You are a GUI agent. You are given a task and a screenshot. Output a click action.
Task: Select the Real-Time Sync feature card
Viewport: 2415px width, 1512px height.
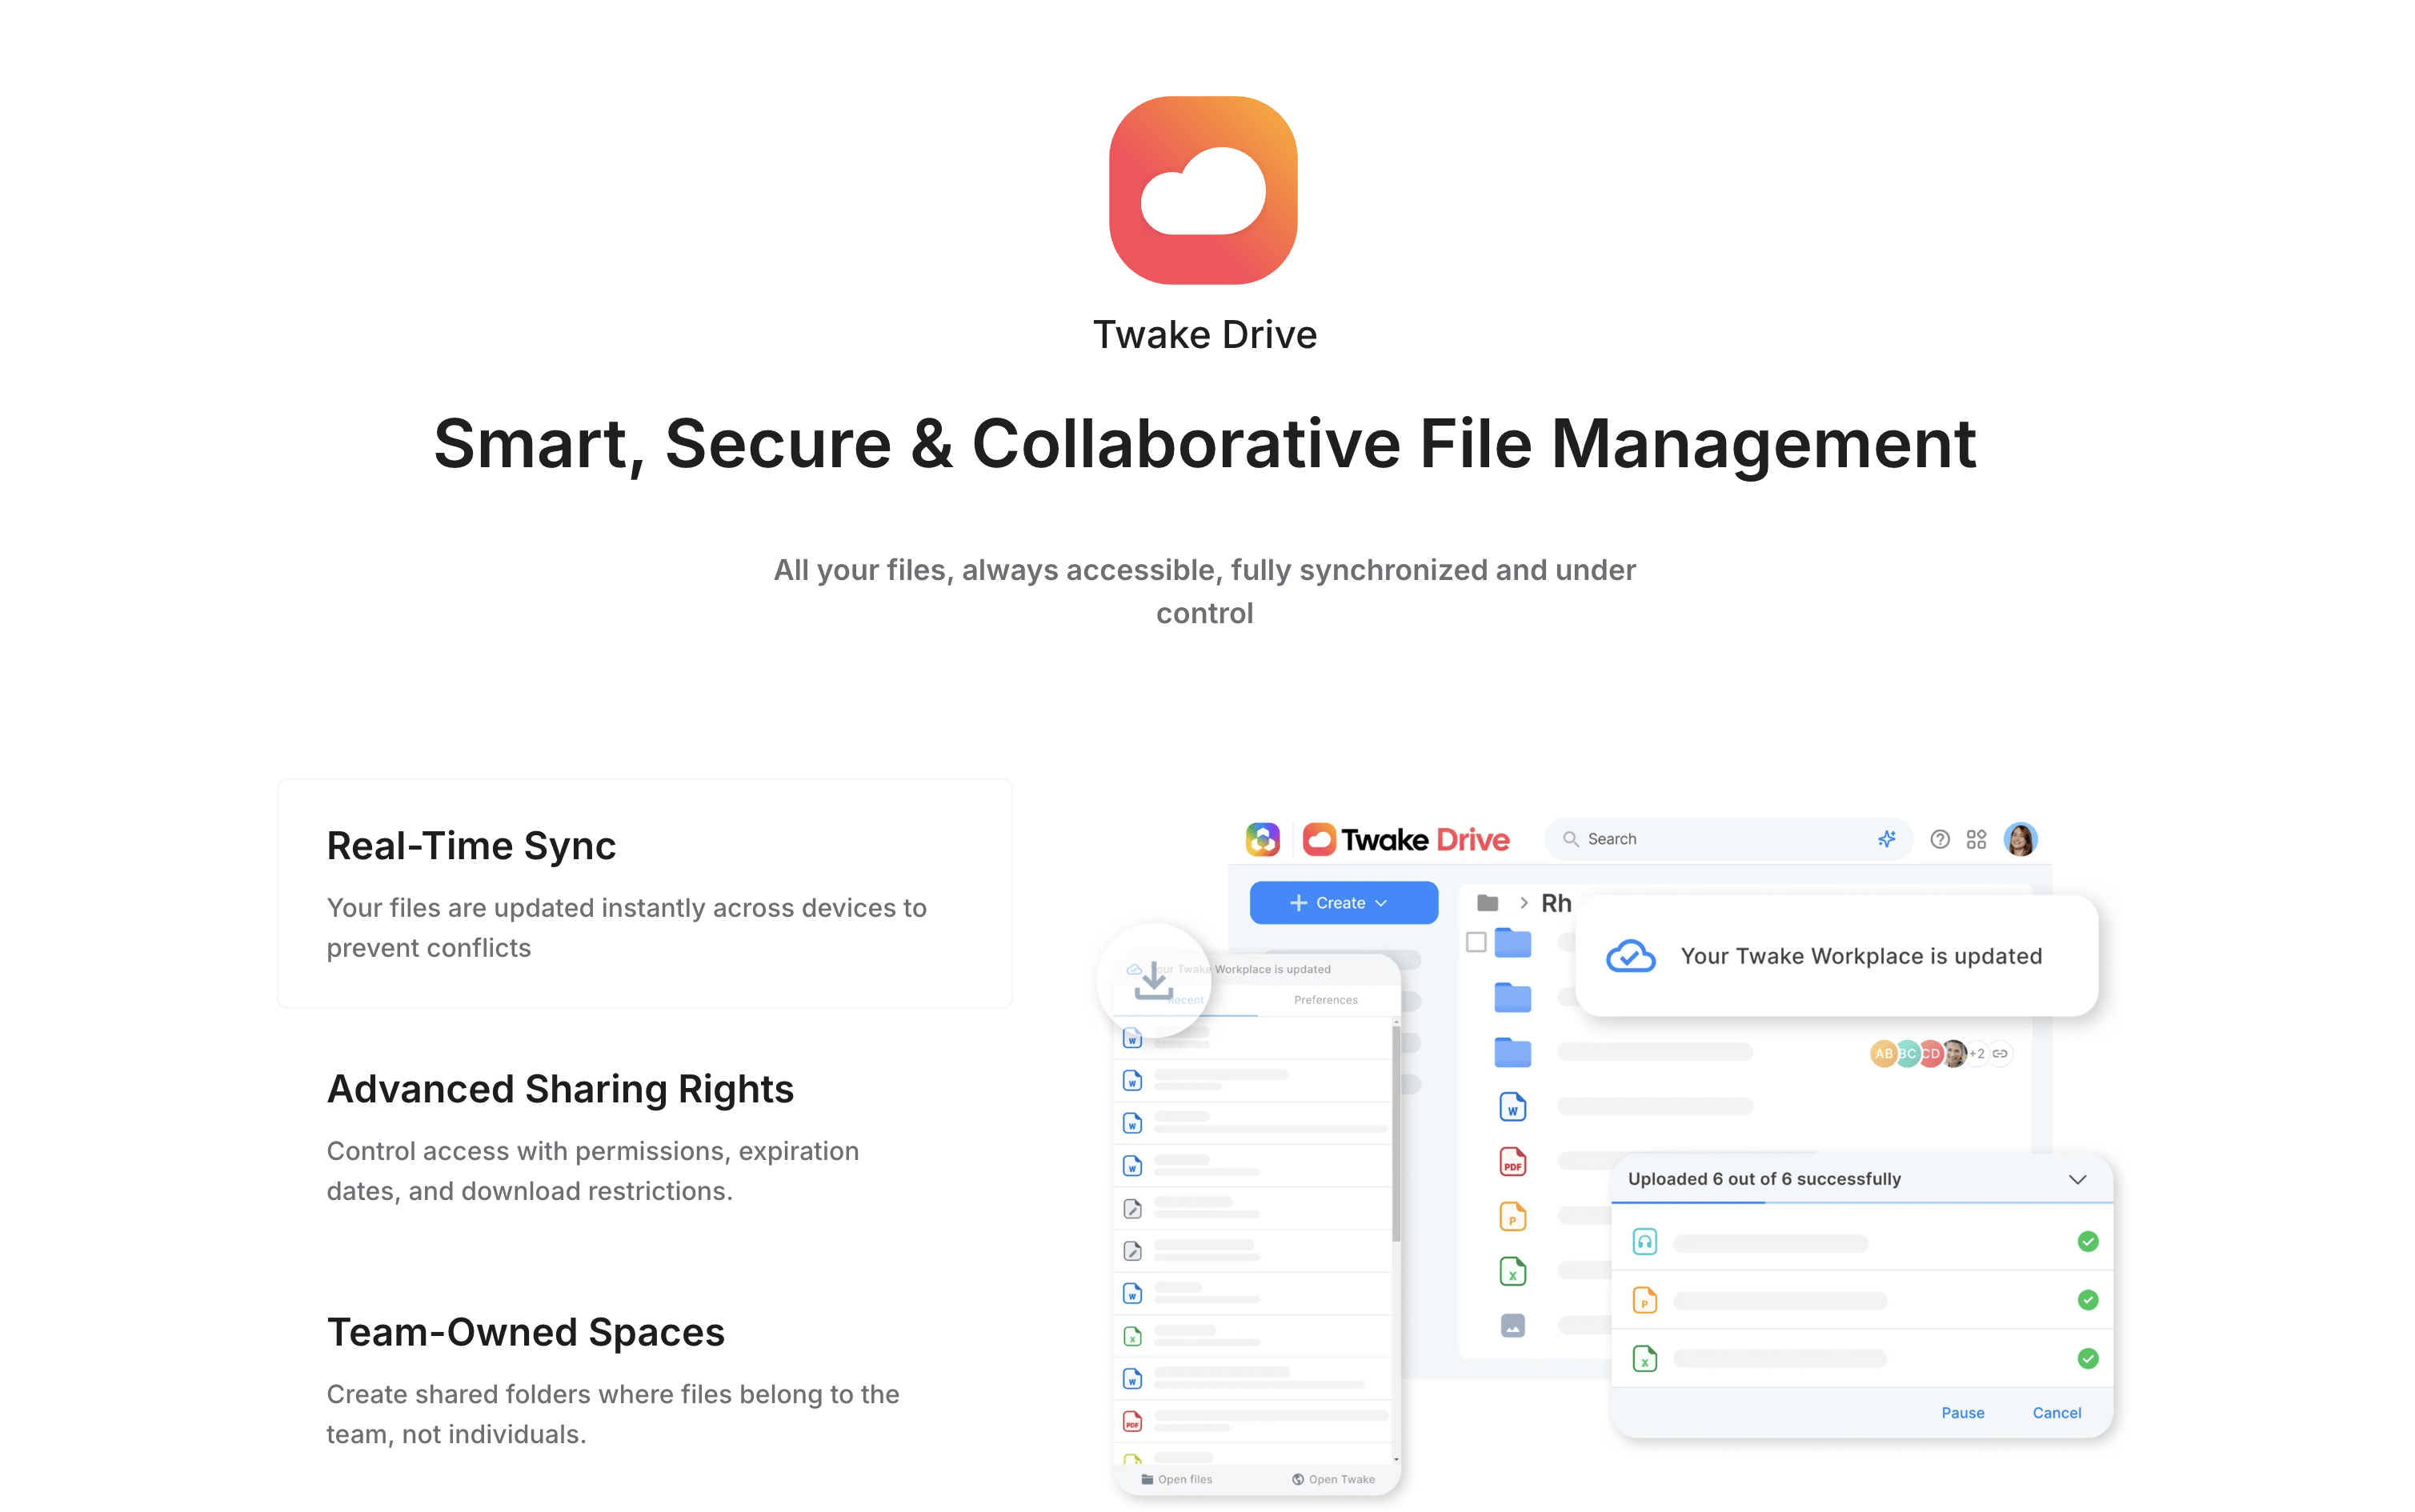(x=645, y=893)
